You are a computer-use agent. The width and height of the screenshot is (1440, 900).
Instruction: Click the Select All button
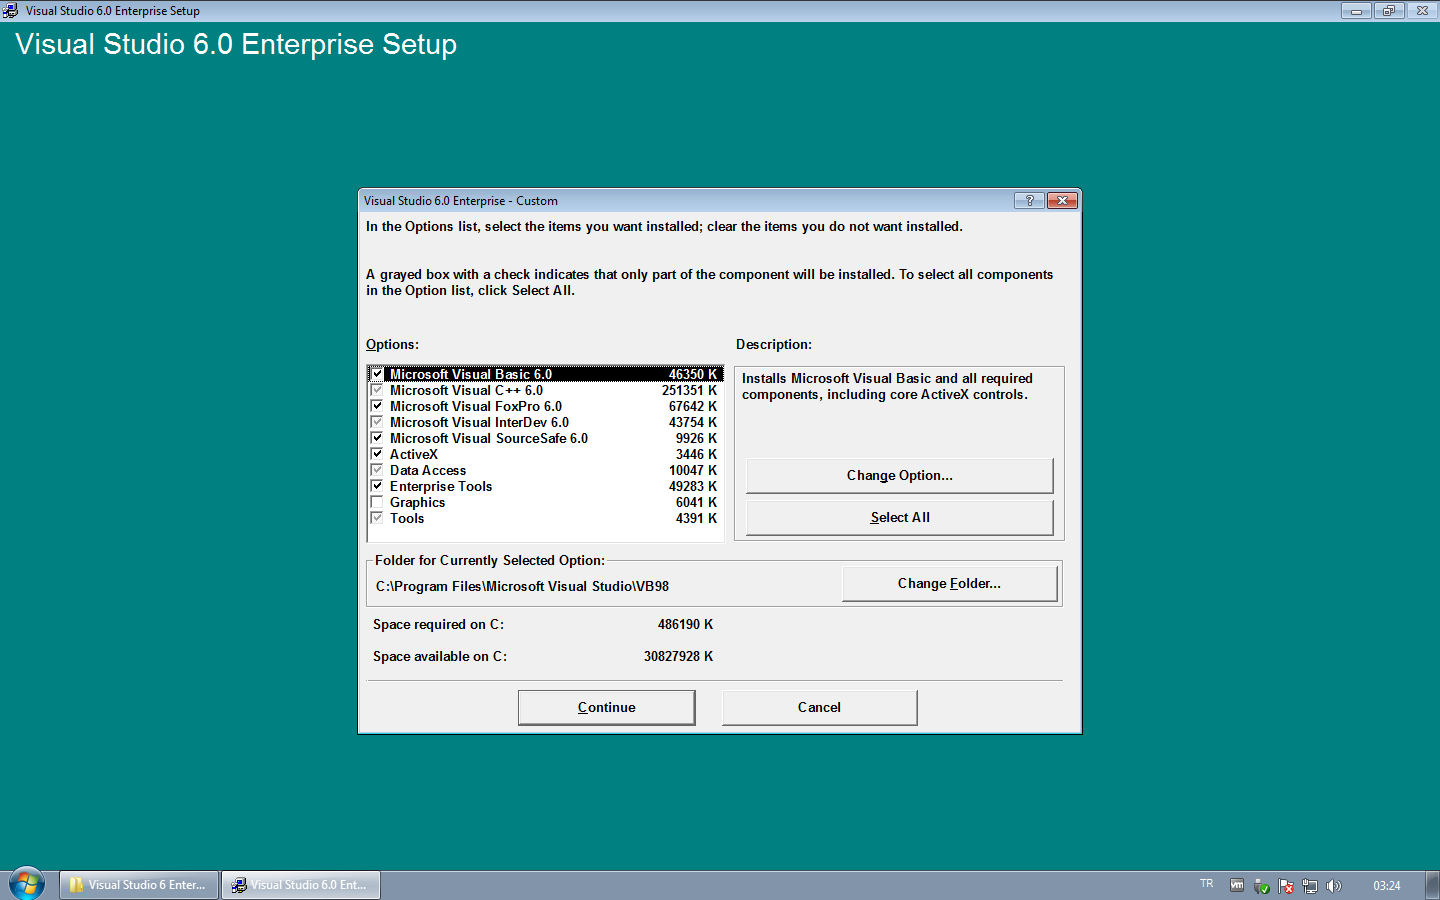899,518
